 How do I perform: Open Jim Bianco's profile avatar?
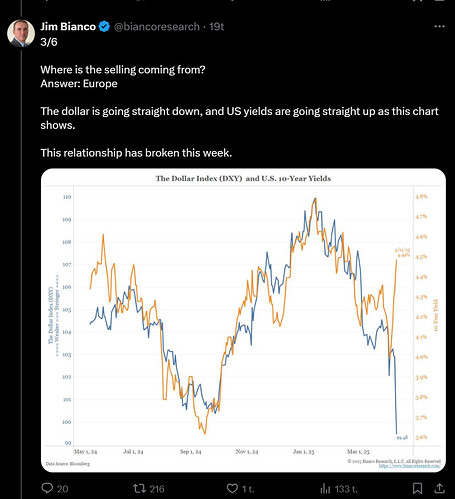21,33
